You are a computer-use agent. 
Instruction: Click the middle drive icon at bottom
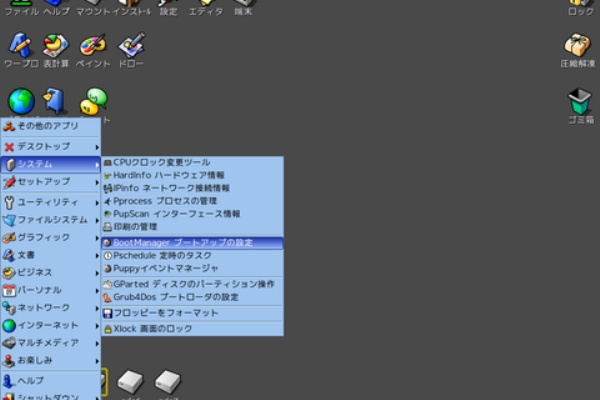pyautogui.click(x=130, y=382)
